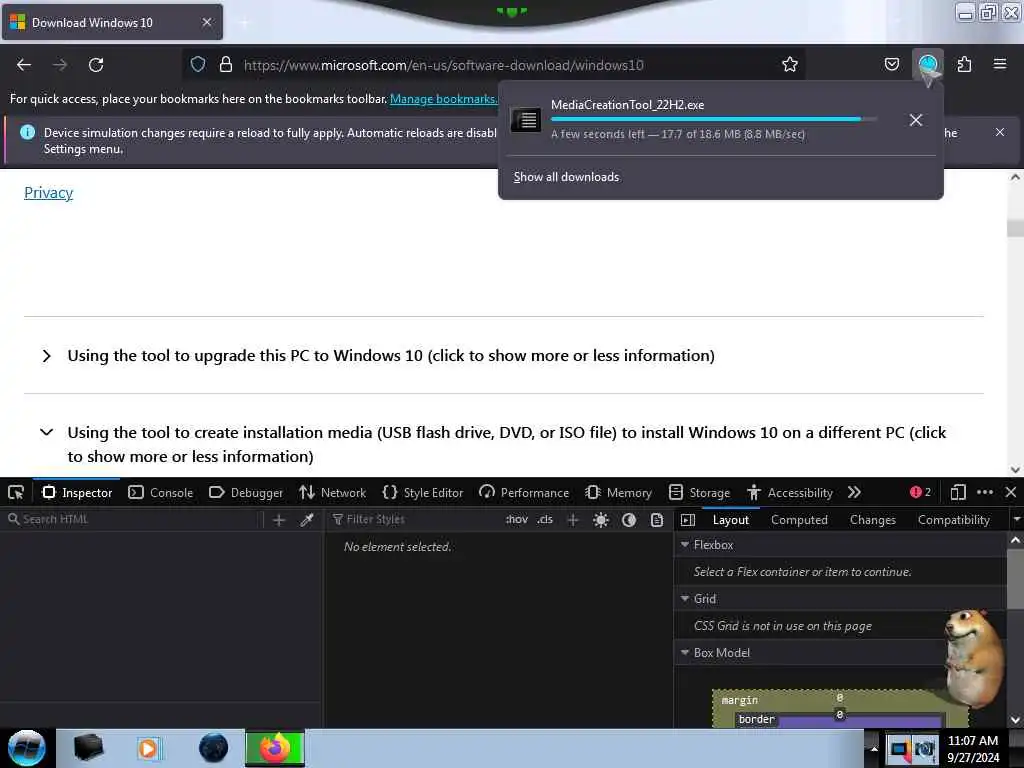The height and width of the screenshot is (768, 1024).
Task: Toggle print media simulation
Action: point(657,520)
